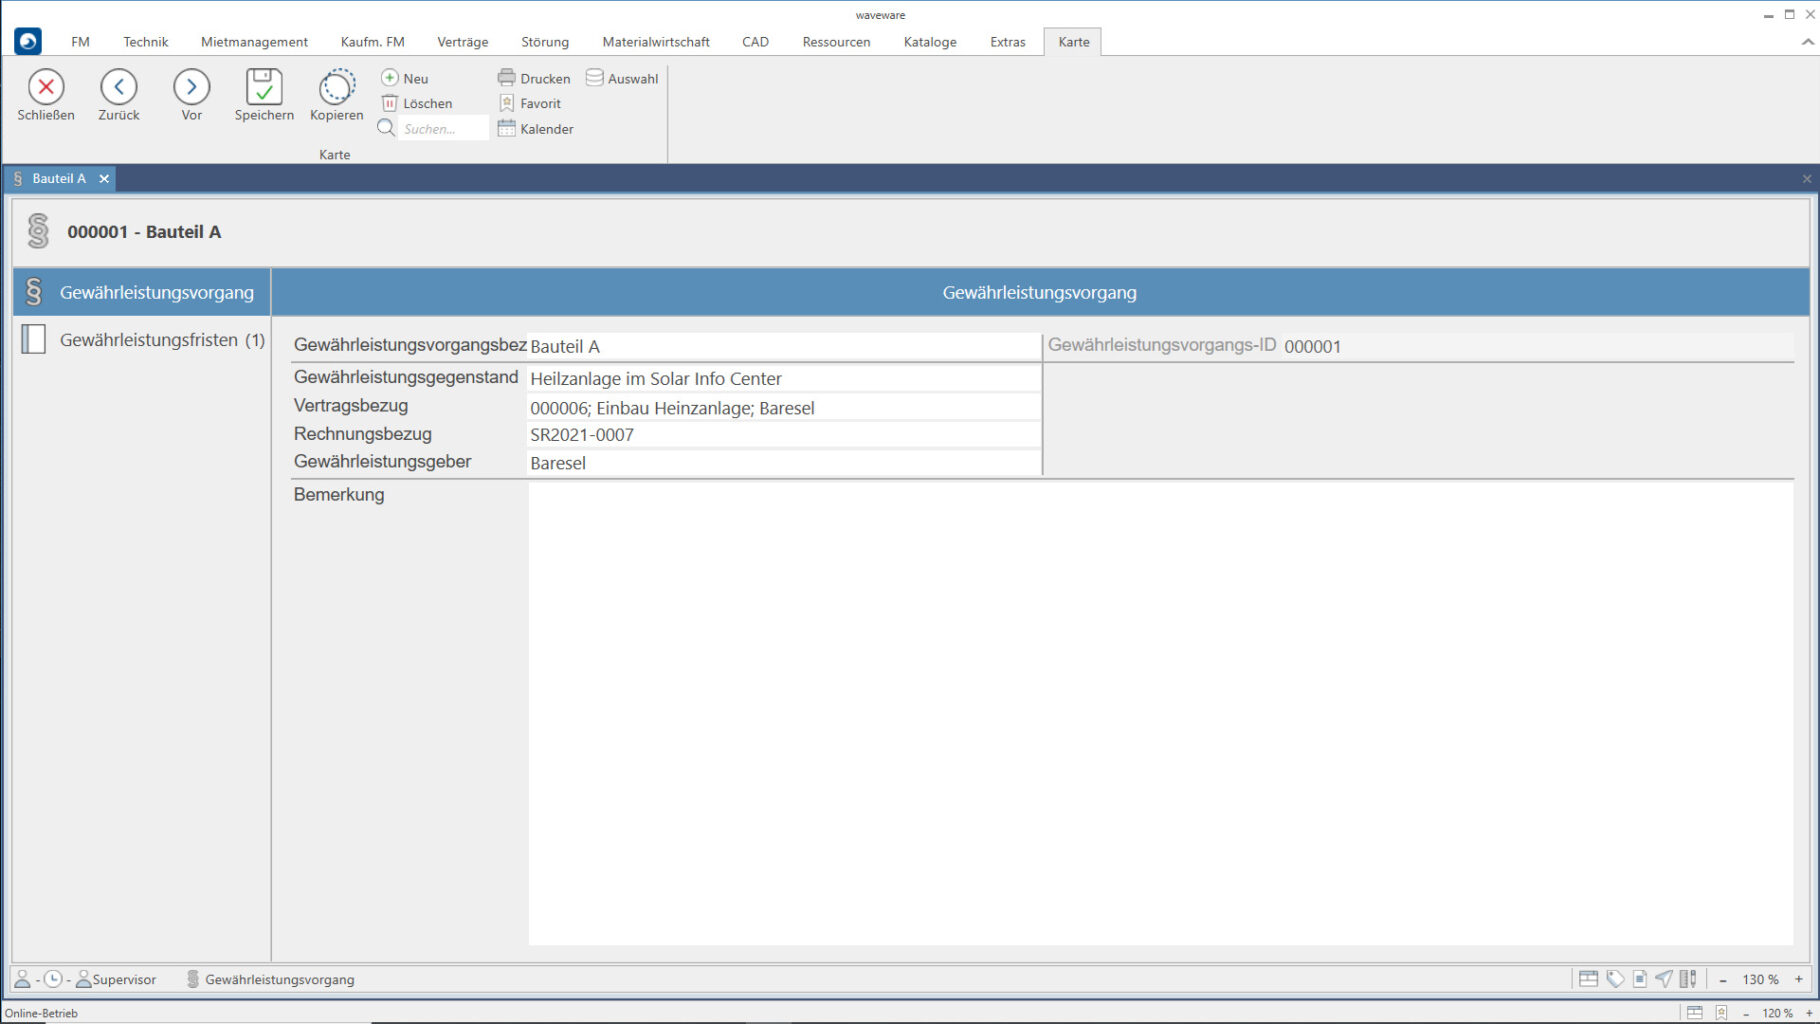Go back with the Zurück arrow
The height and width of the screenshot is (1024, 1820).
coord(119,88)
